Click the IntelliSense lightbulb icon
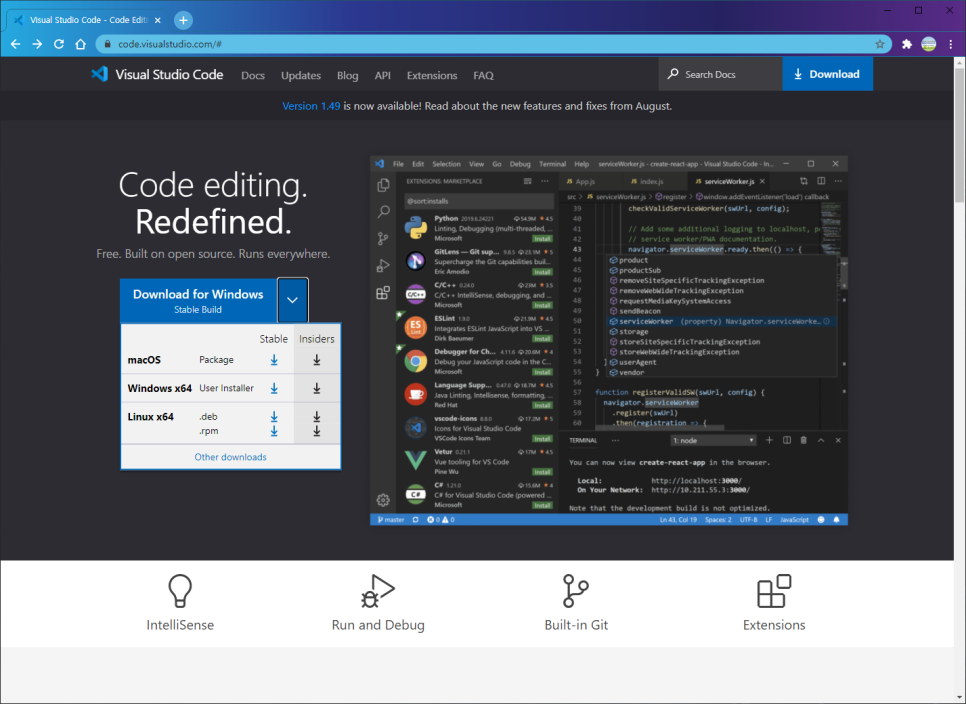This screenshot has width=966, height=704. [x=180, y=591]
